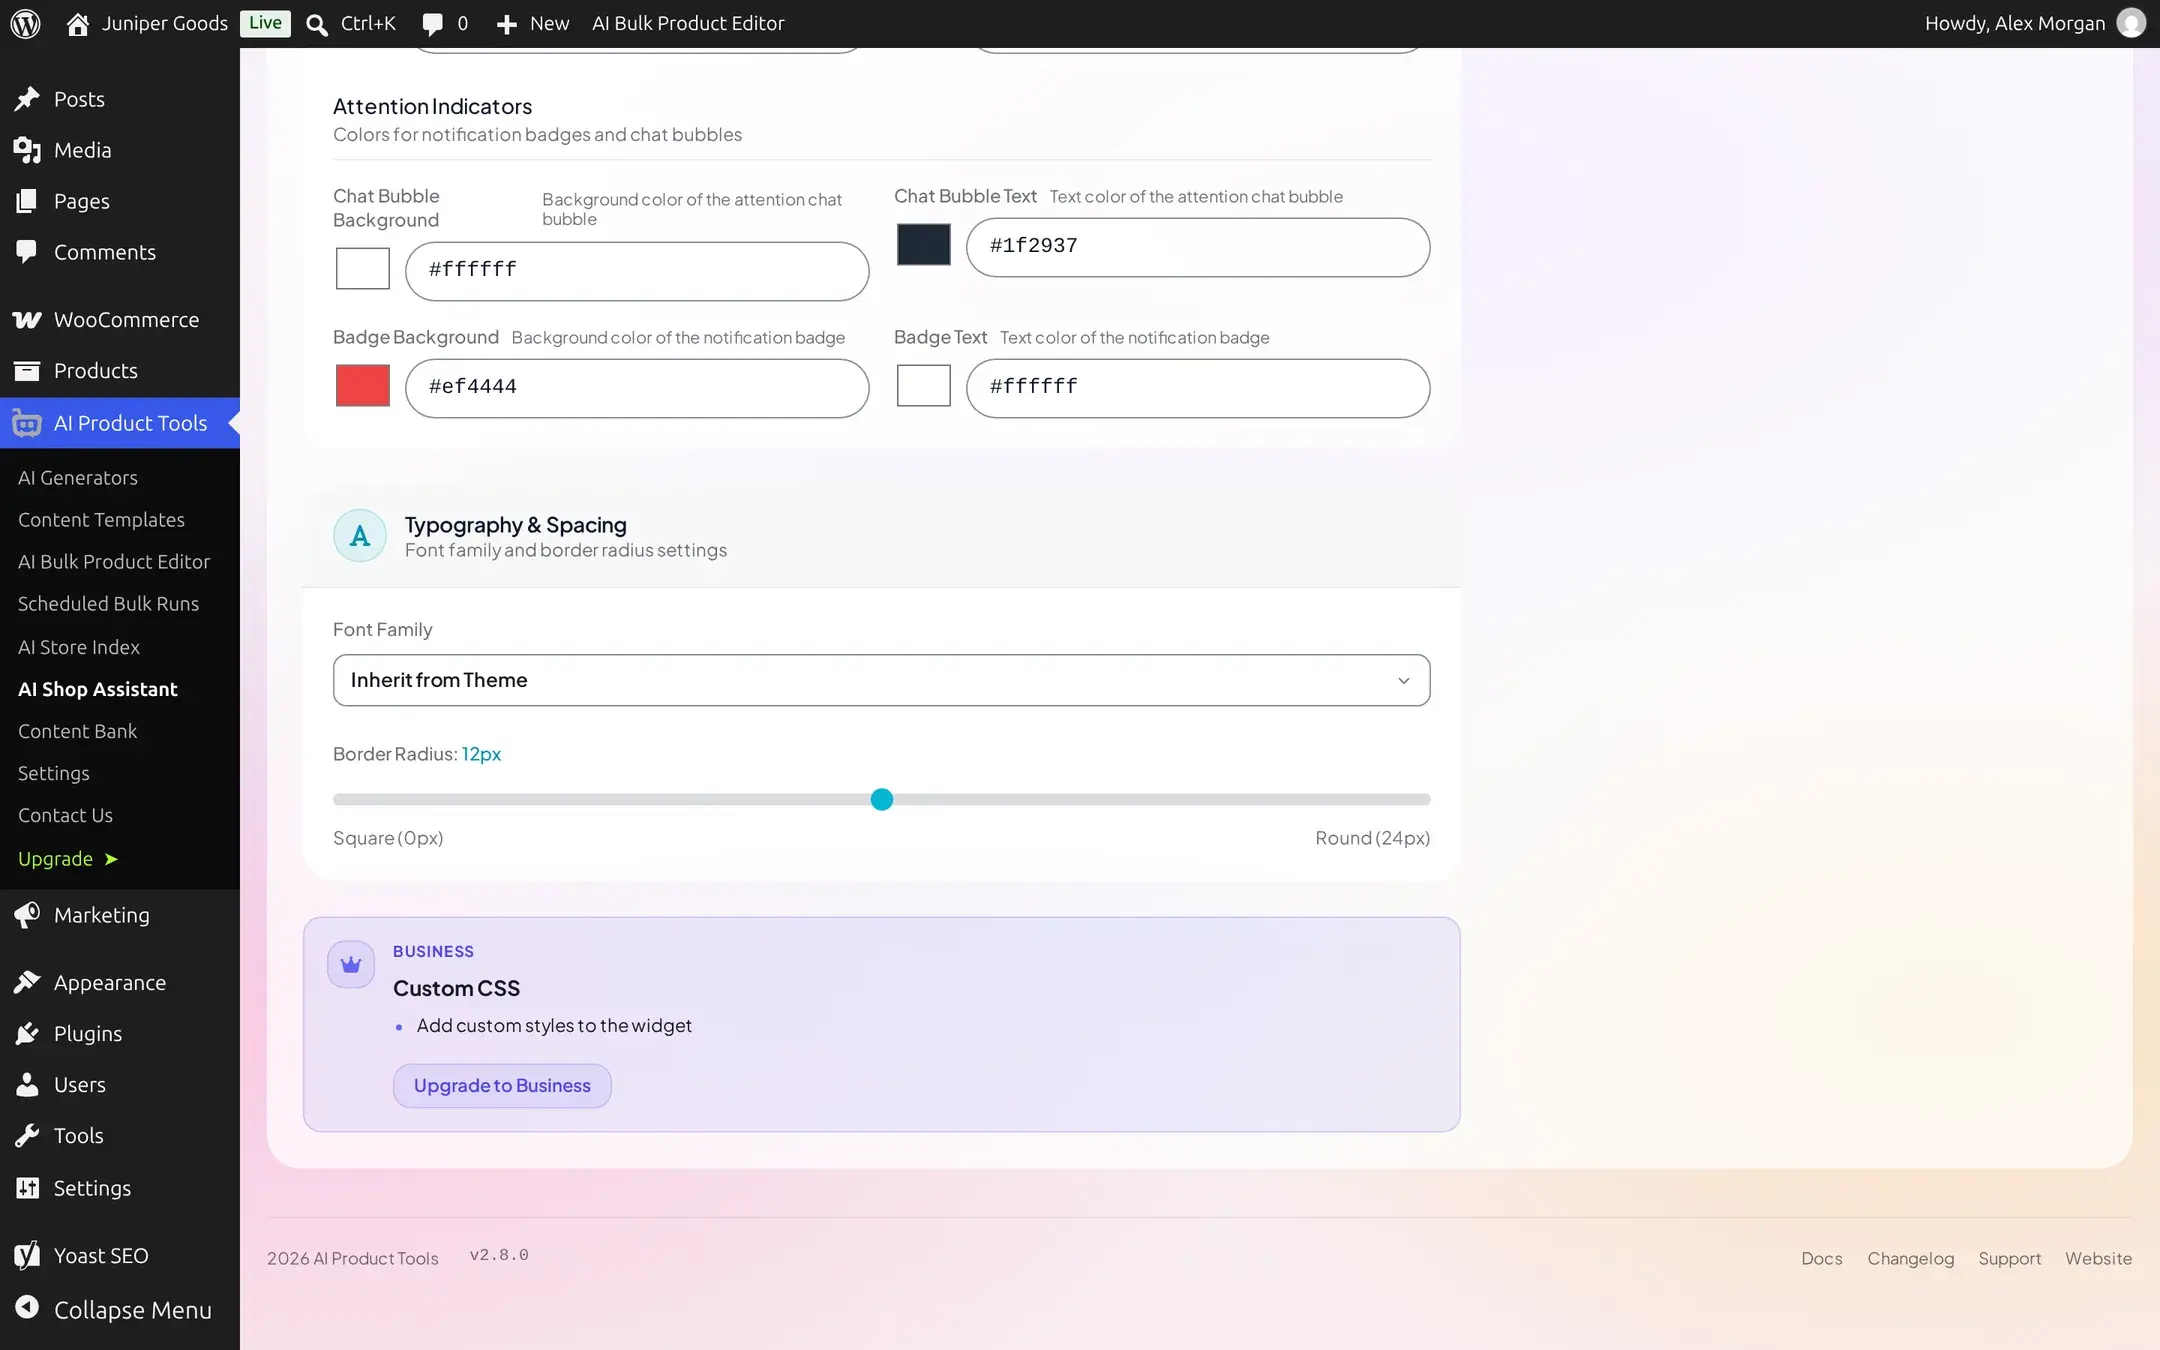
Task: Open the Changelog footer link
Action: 1910,1258
